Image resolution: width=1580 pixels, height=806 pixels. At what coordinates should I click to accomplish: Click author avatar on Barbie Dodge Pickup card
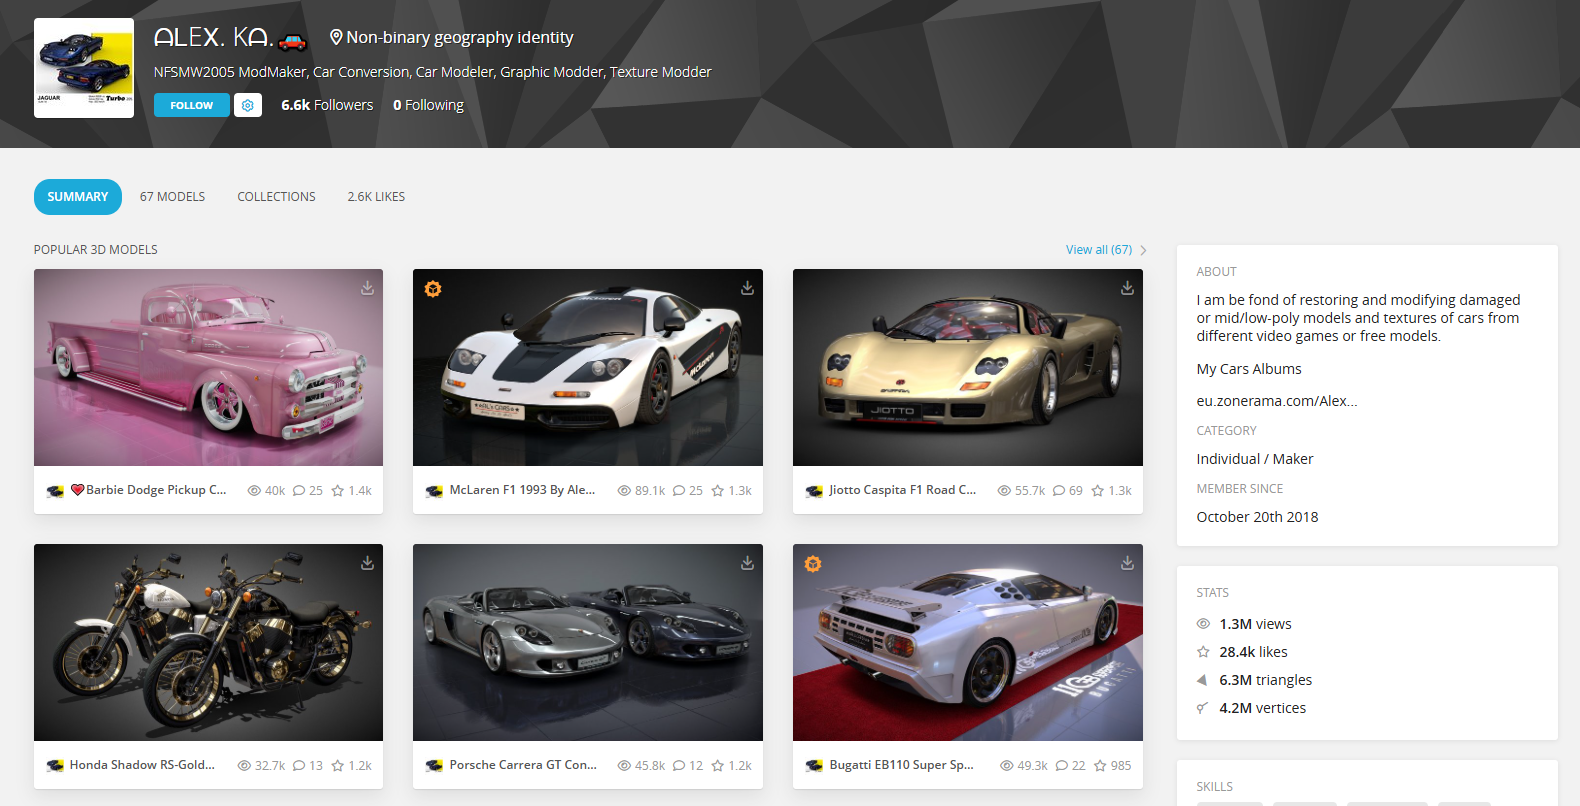(x=55, y=491)
